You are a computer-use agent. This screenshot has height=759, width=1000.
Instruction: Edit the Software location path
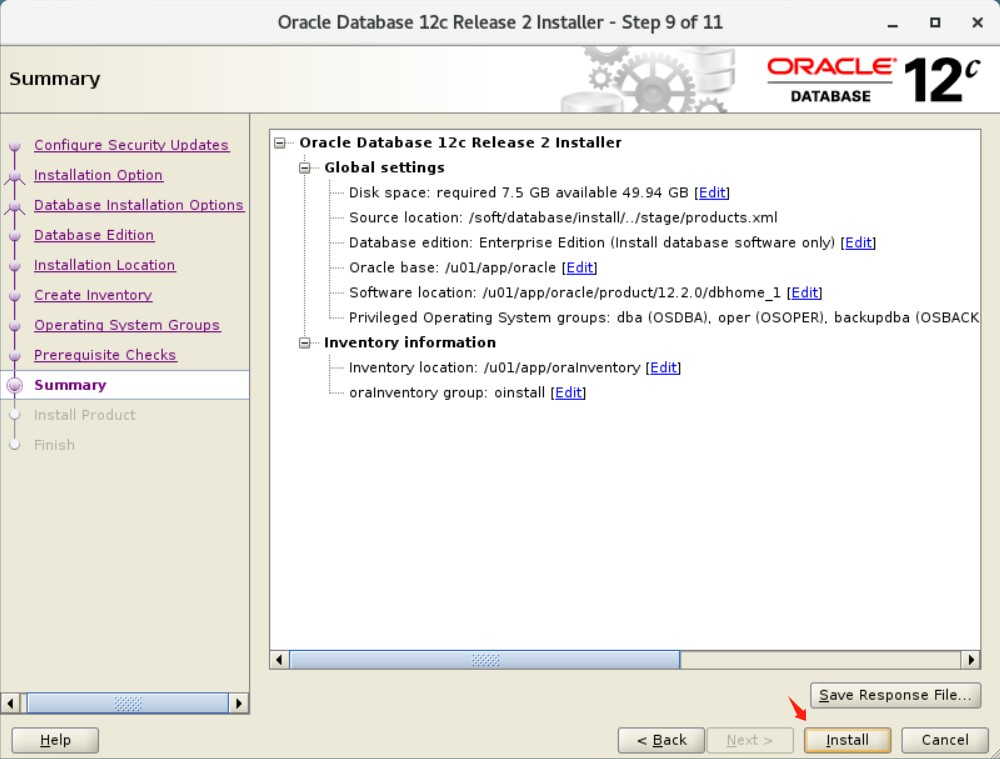[804, 293]
